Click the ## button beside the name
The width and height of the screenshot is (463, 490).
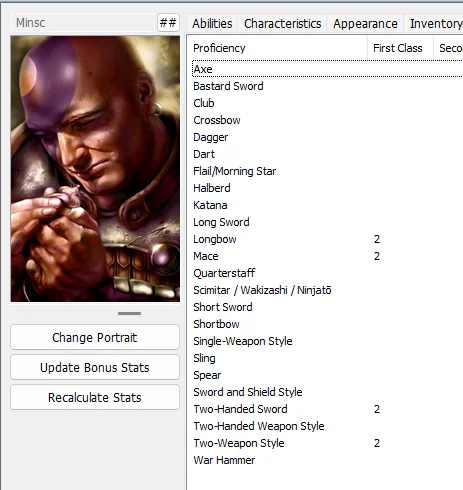168,23
